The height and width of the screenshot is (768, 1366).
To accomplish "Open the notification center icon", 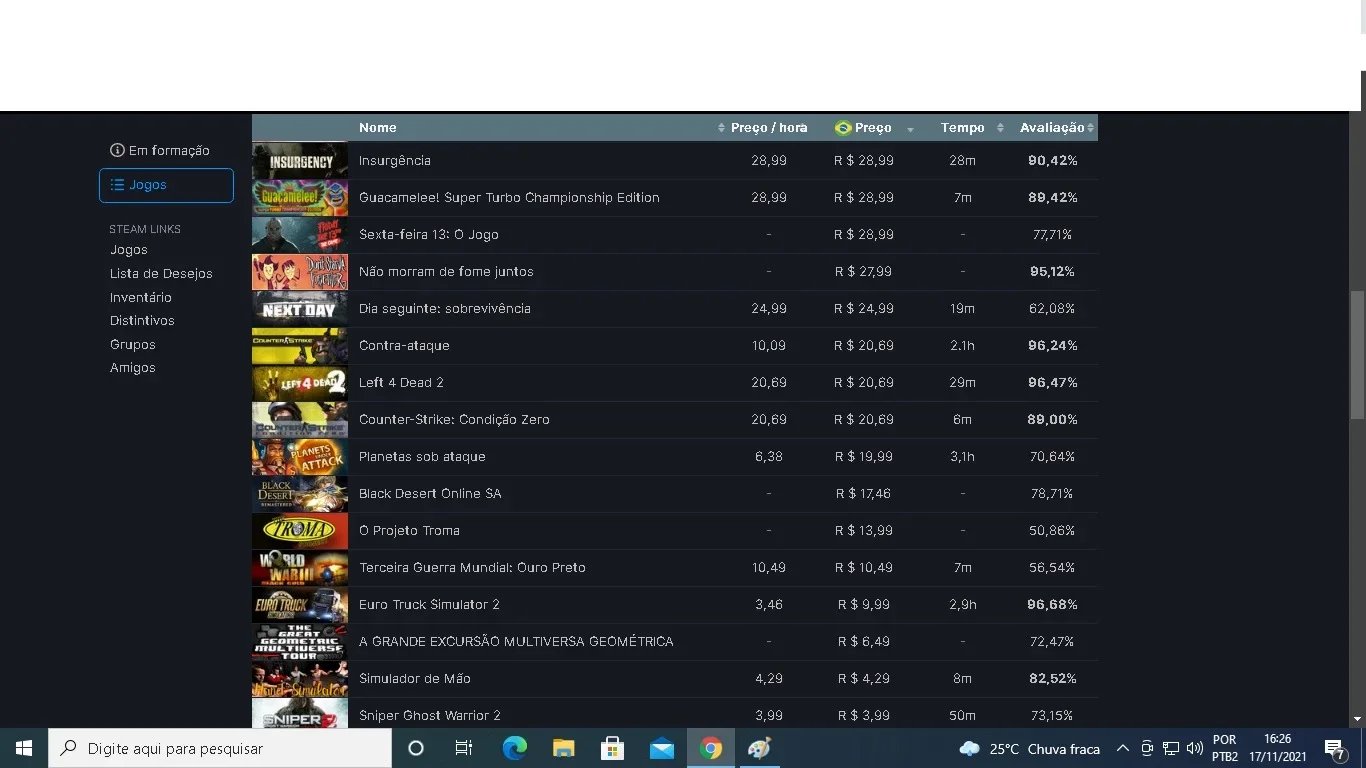I will click(1334, 749).
